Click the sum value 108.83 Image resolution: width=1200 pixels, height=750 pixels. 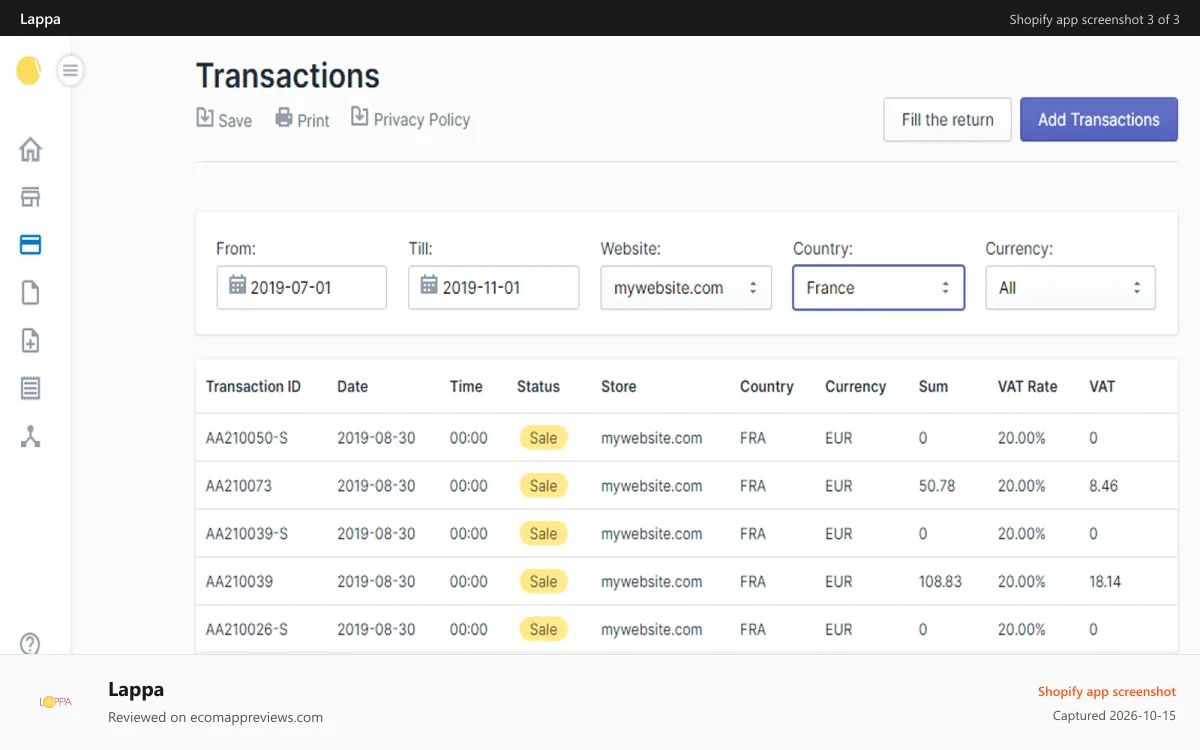point(940,582)
